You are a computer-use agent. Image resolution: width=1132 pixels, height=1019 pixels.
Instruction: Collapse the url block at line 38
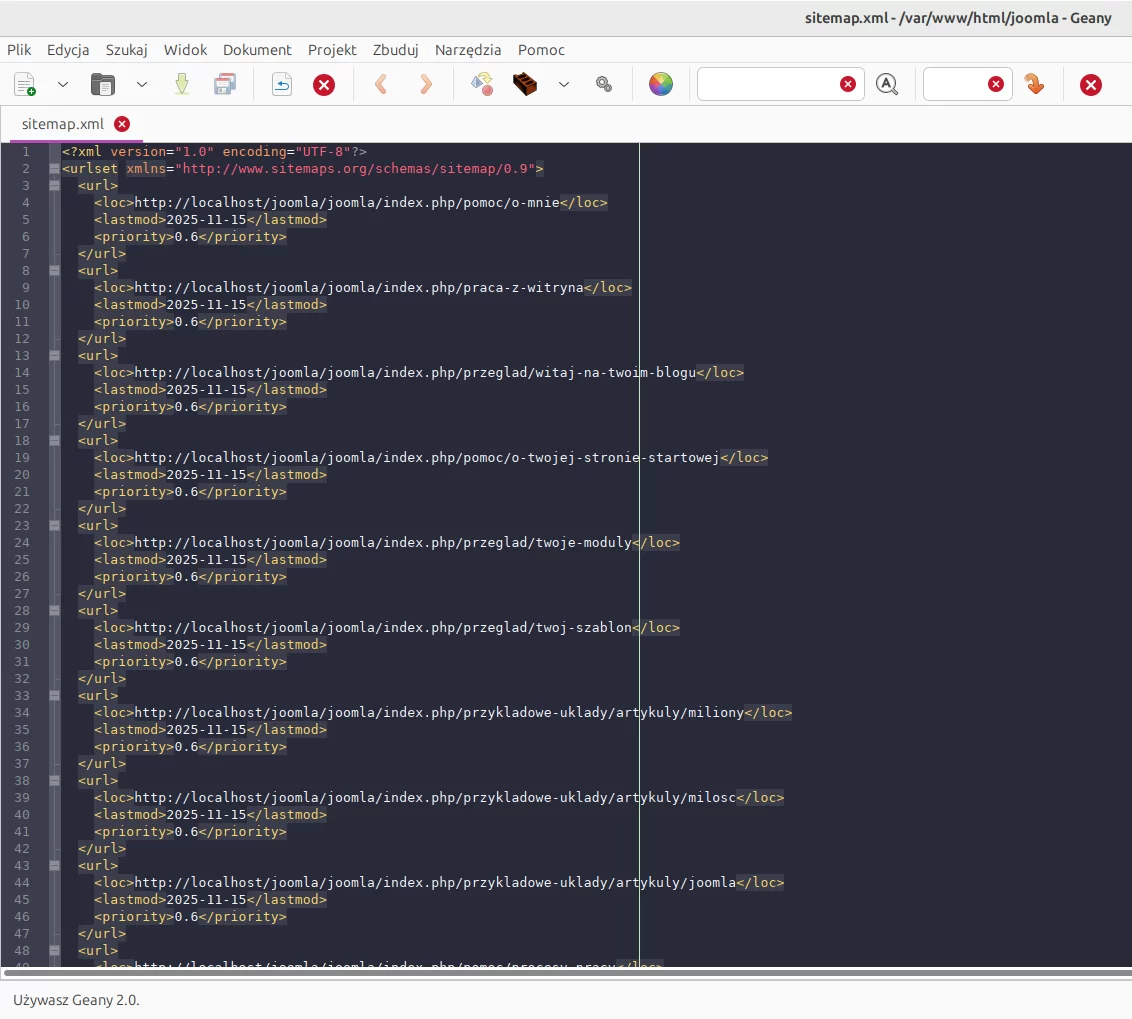54,780
